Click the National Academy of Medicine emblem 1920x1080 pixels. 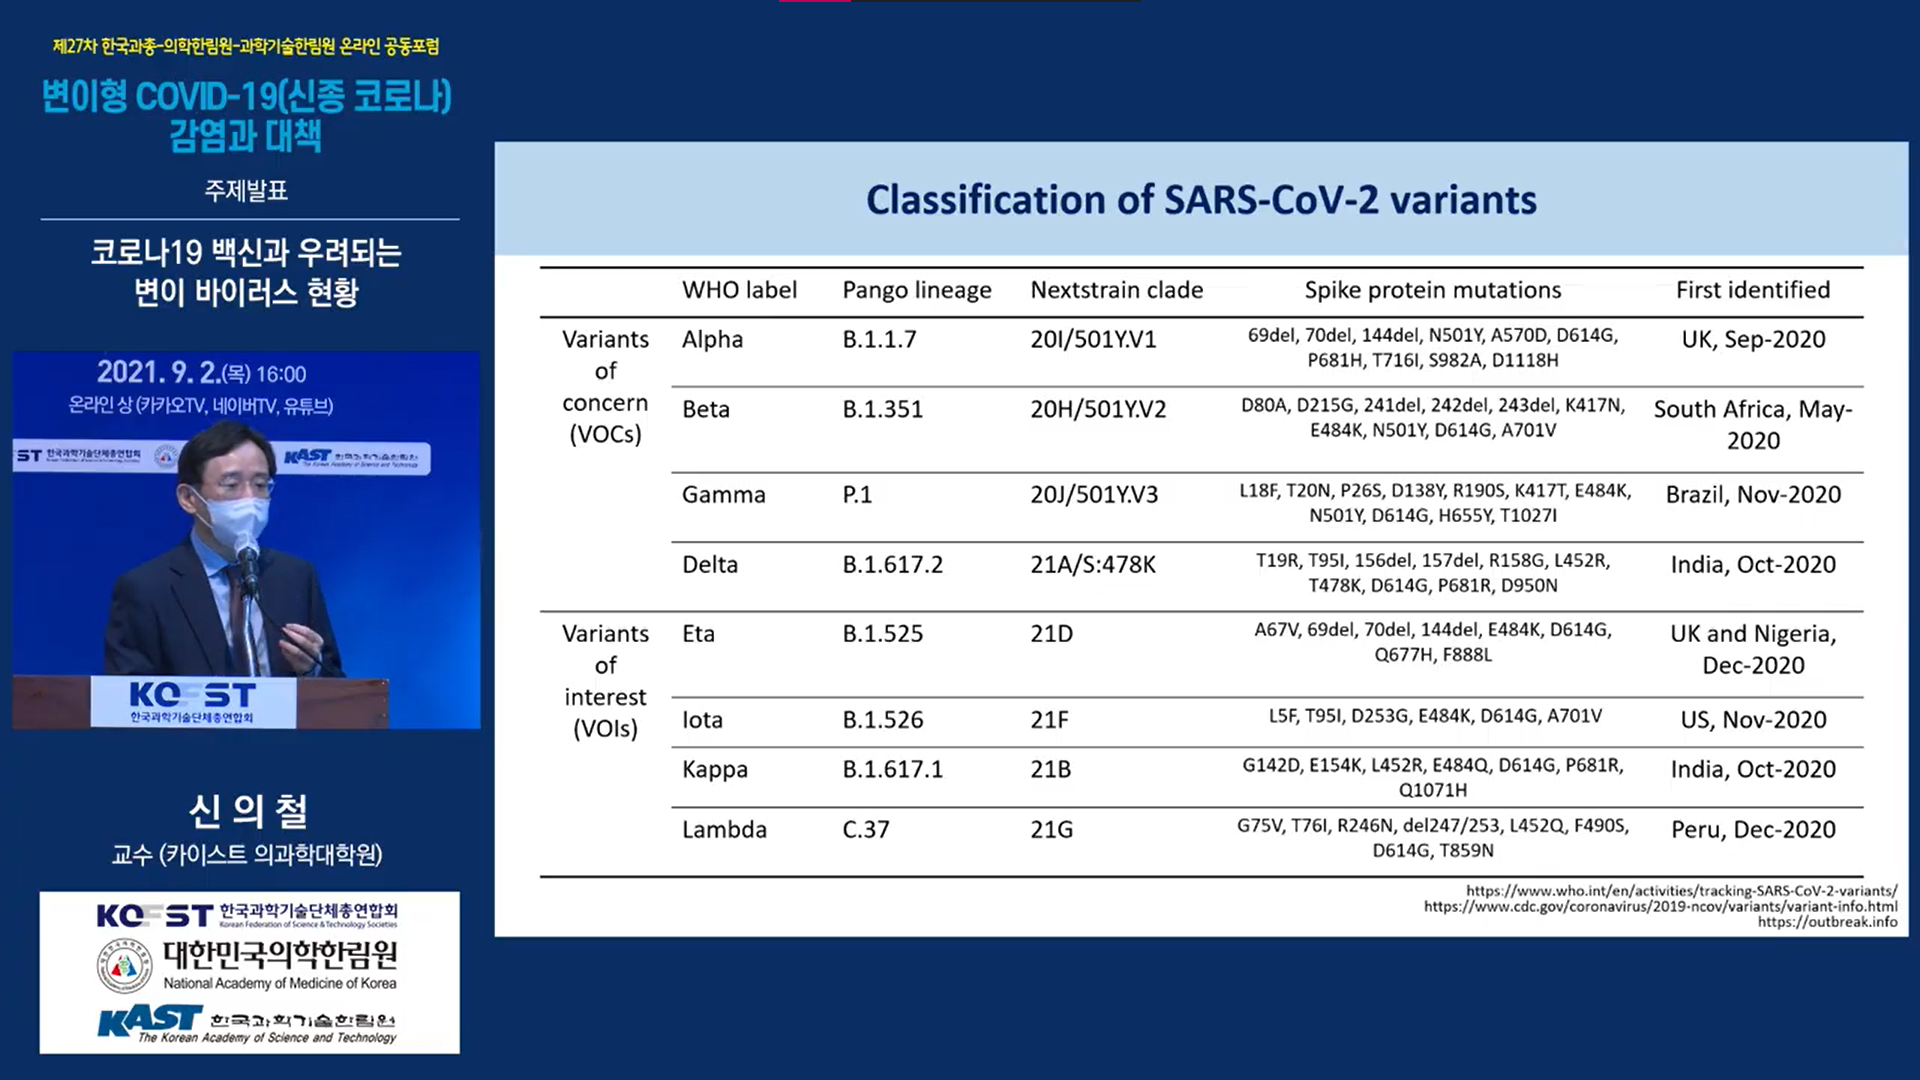pos(124,967)
